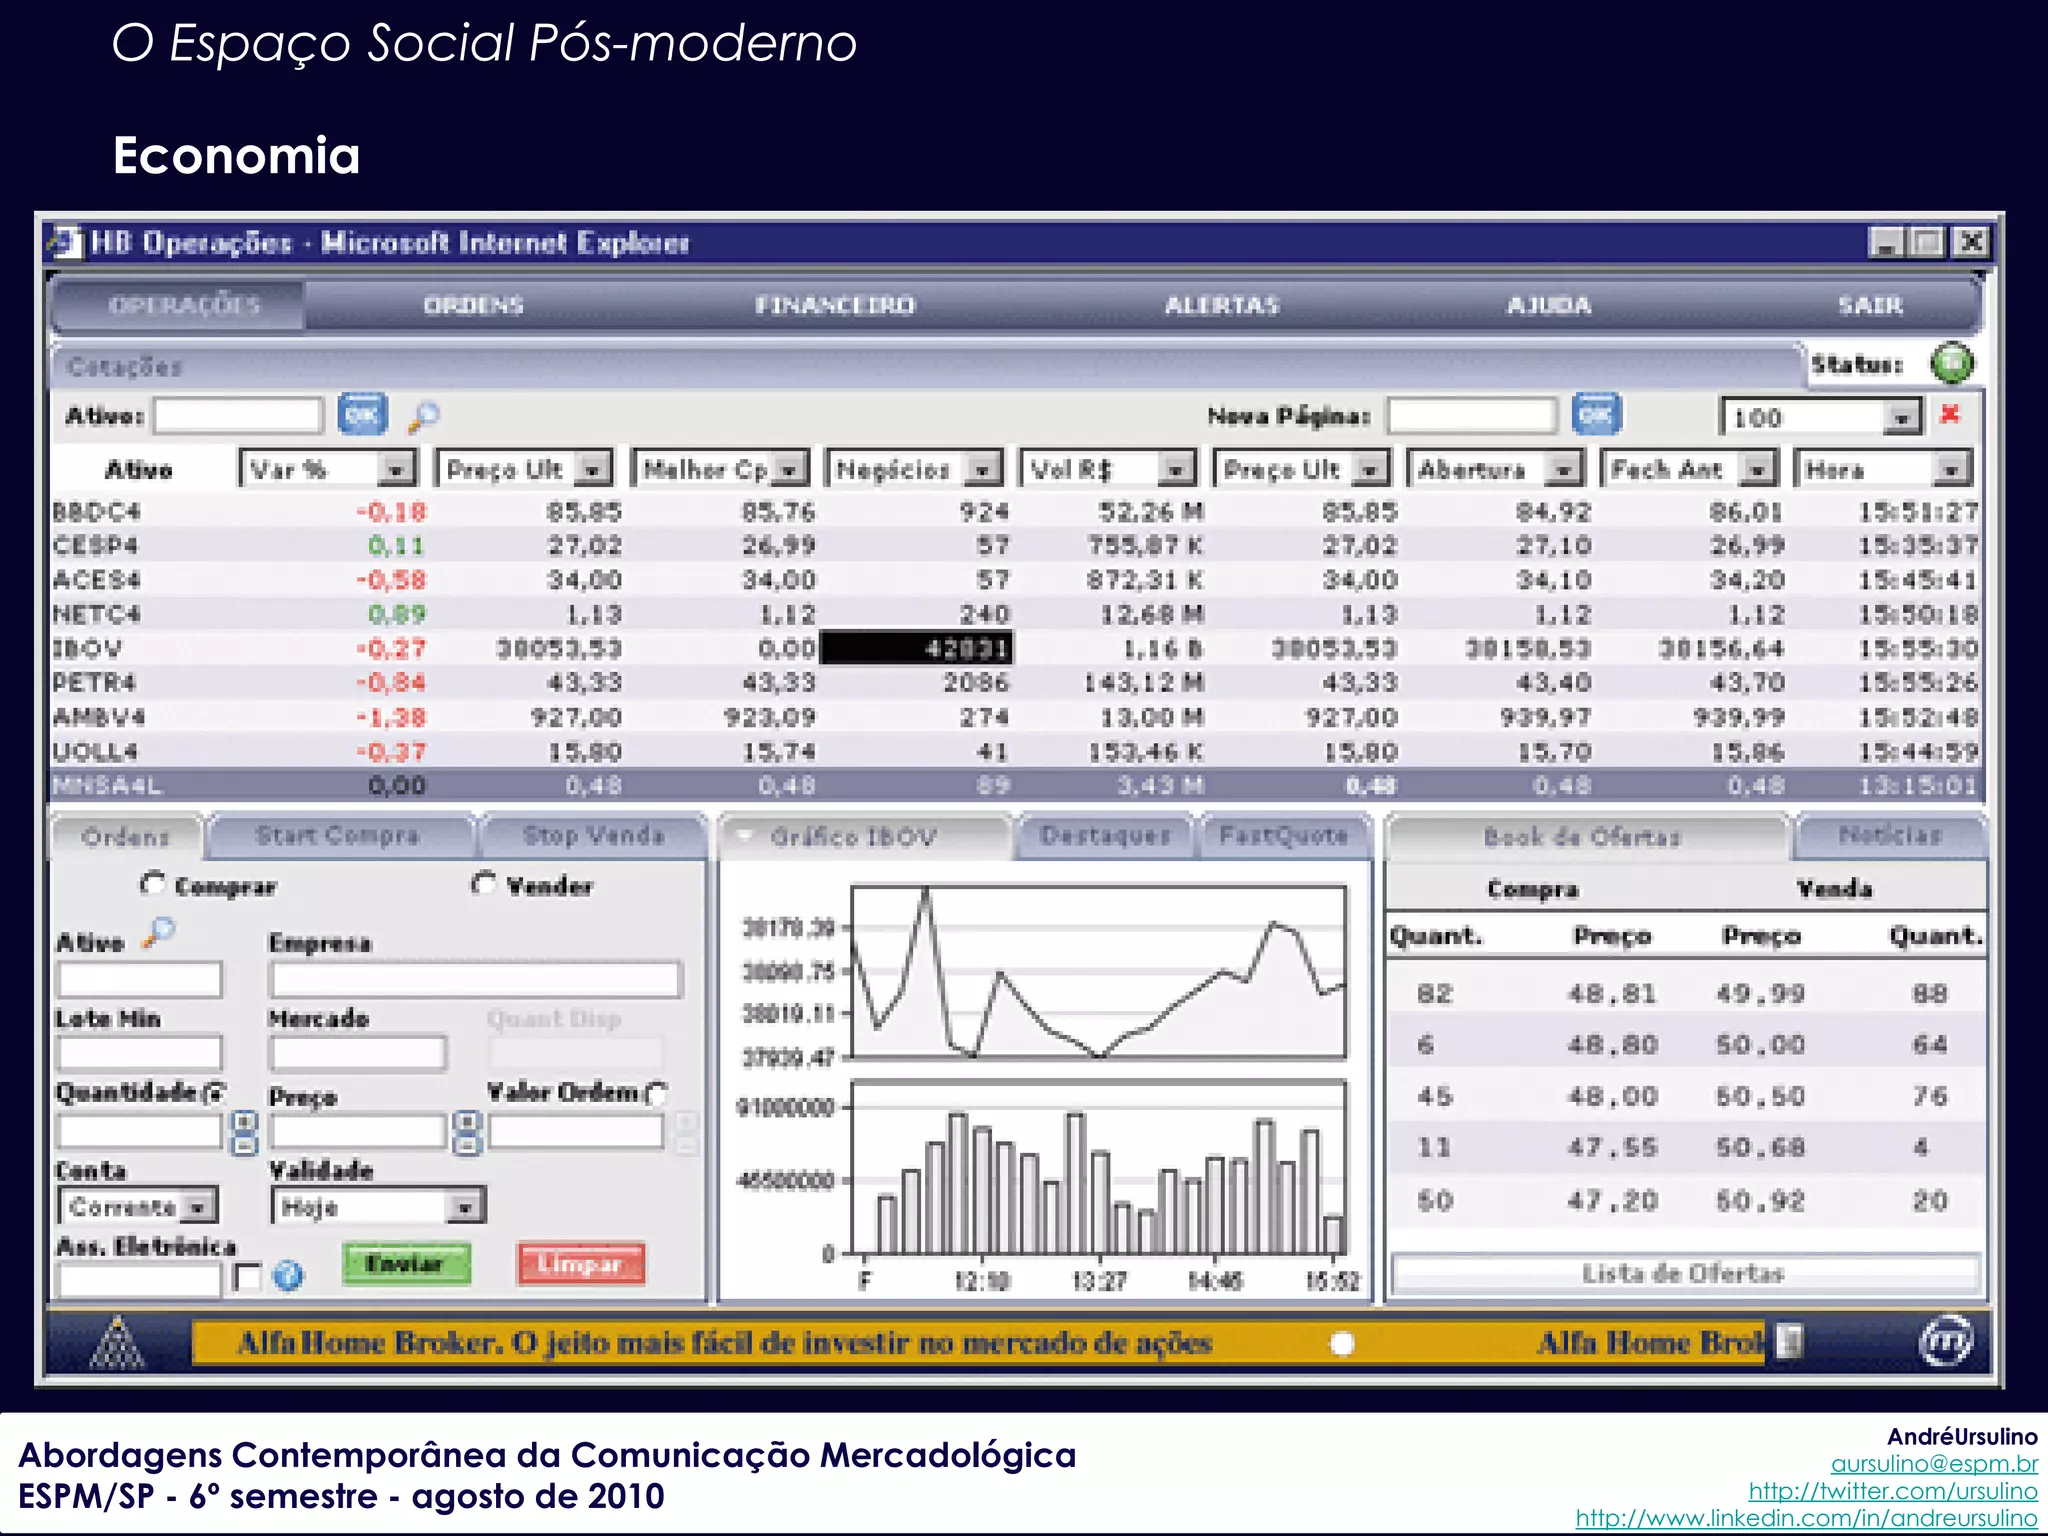Select the PETR4 row in quotes table

coord(1015,683)
